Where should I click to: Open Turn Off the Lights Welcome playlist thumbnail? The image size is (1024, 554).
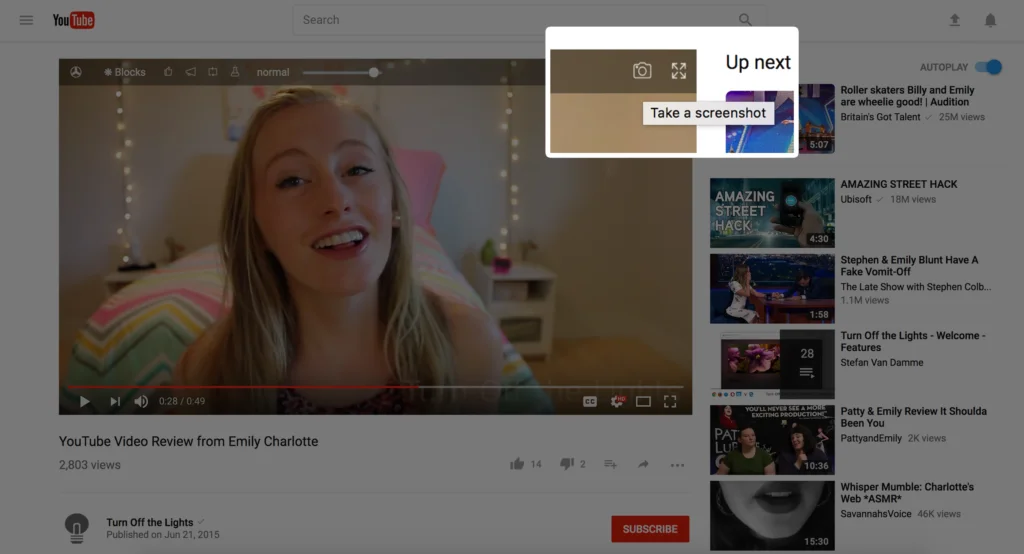[x=772, y=365]
